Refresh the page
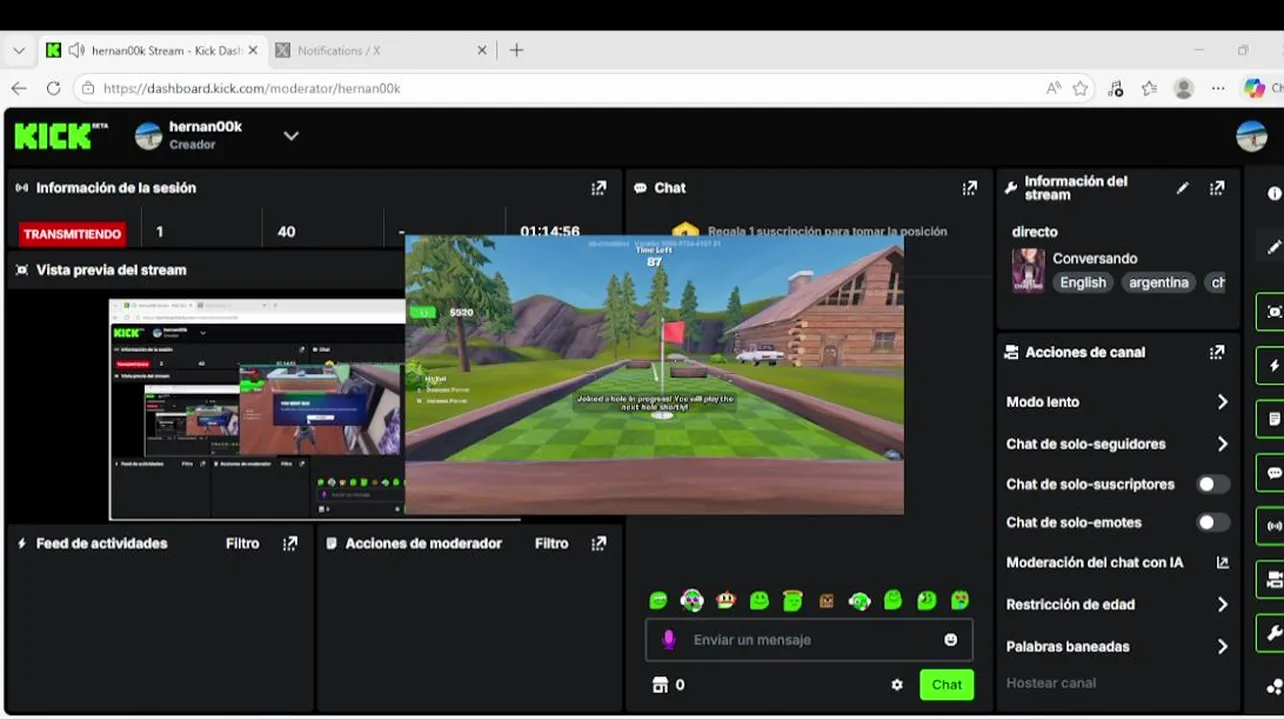 click(53, 88)
